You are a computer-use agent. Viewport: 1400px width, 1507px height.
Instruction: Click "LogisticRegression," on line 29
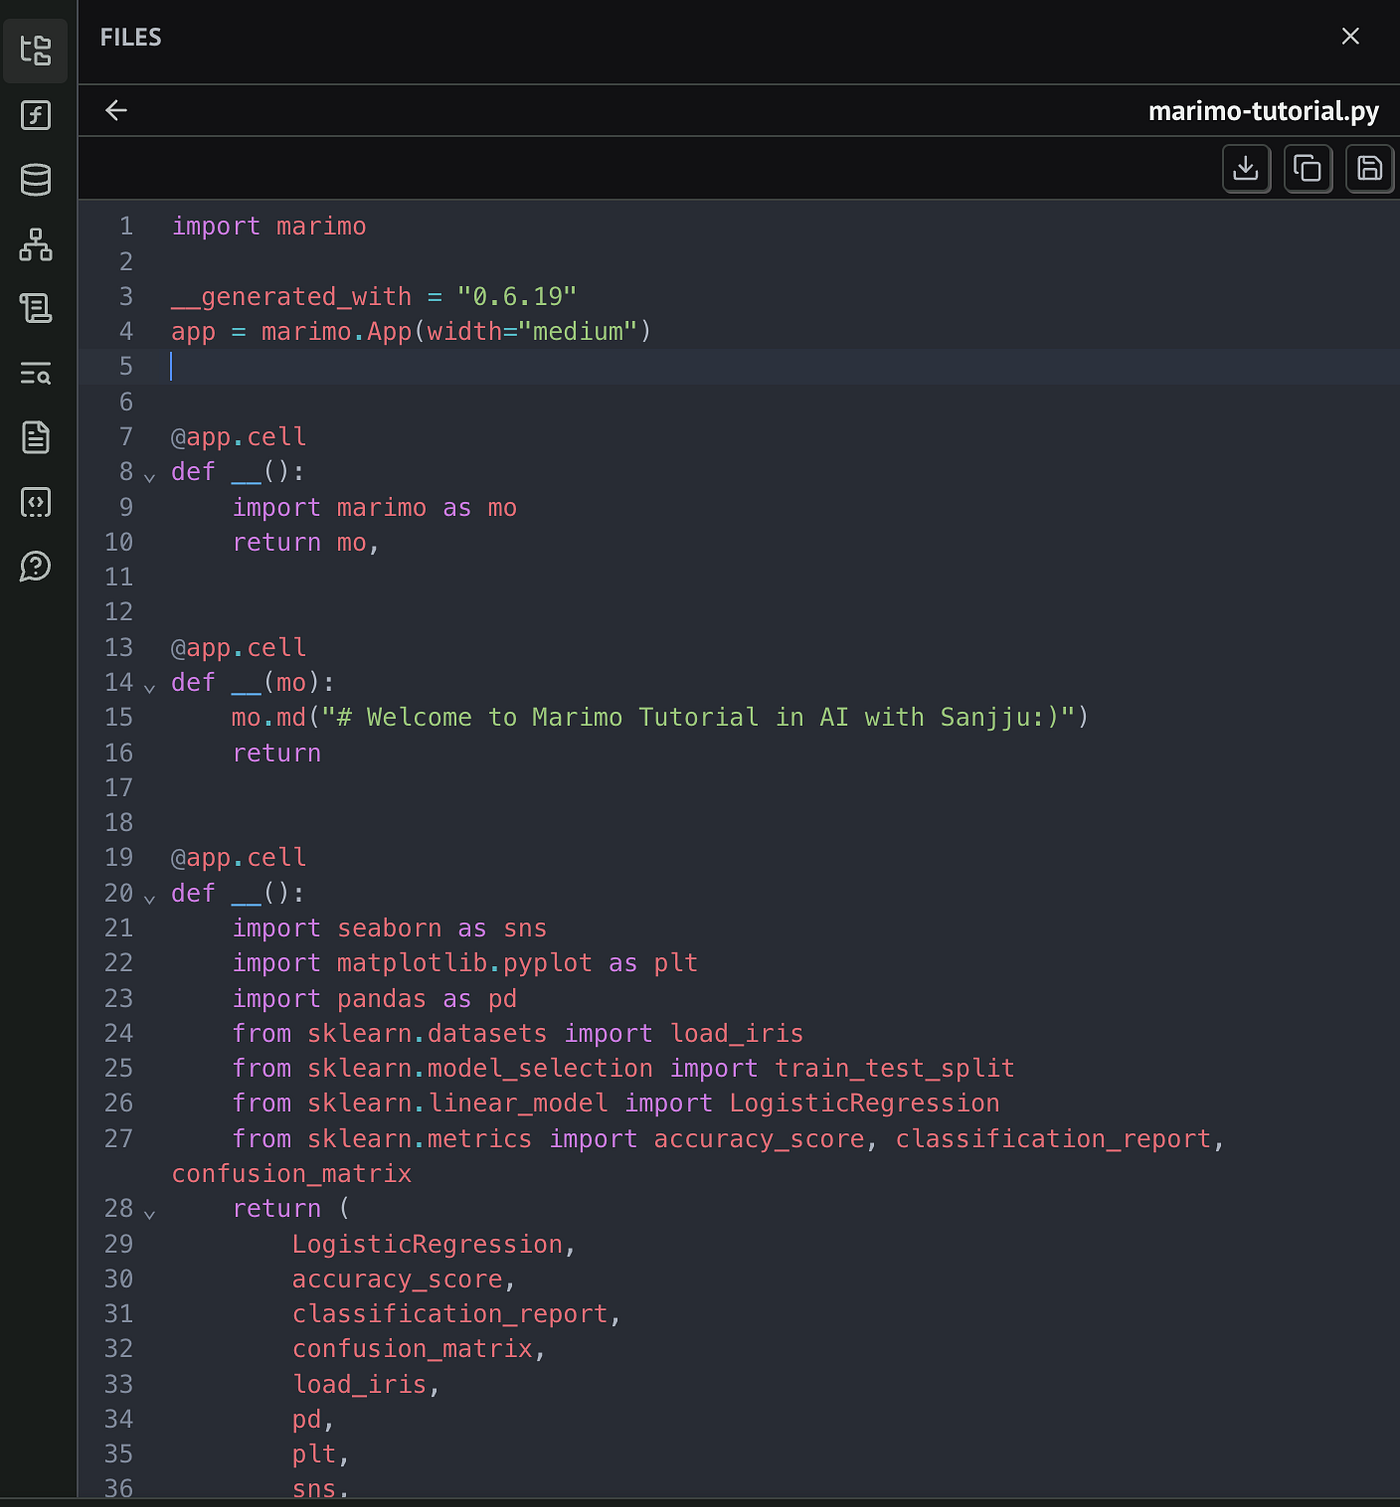tap(434, 1245)
